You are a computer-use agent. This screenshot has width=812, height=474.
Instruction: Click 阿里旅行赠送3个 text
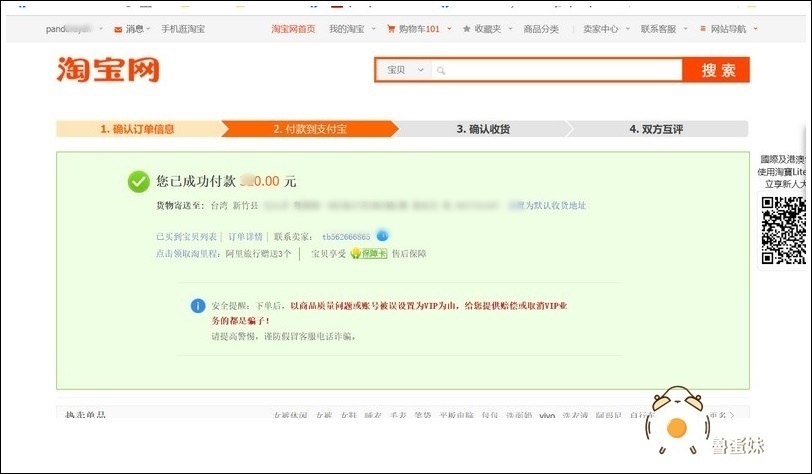[x=258, y=254]
